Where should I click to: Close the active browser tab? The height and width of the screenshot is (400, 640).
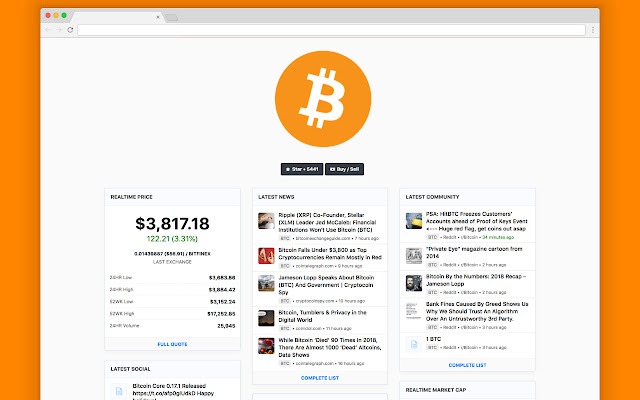click(158, 17)
